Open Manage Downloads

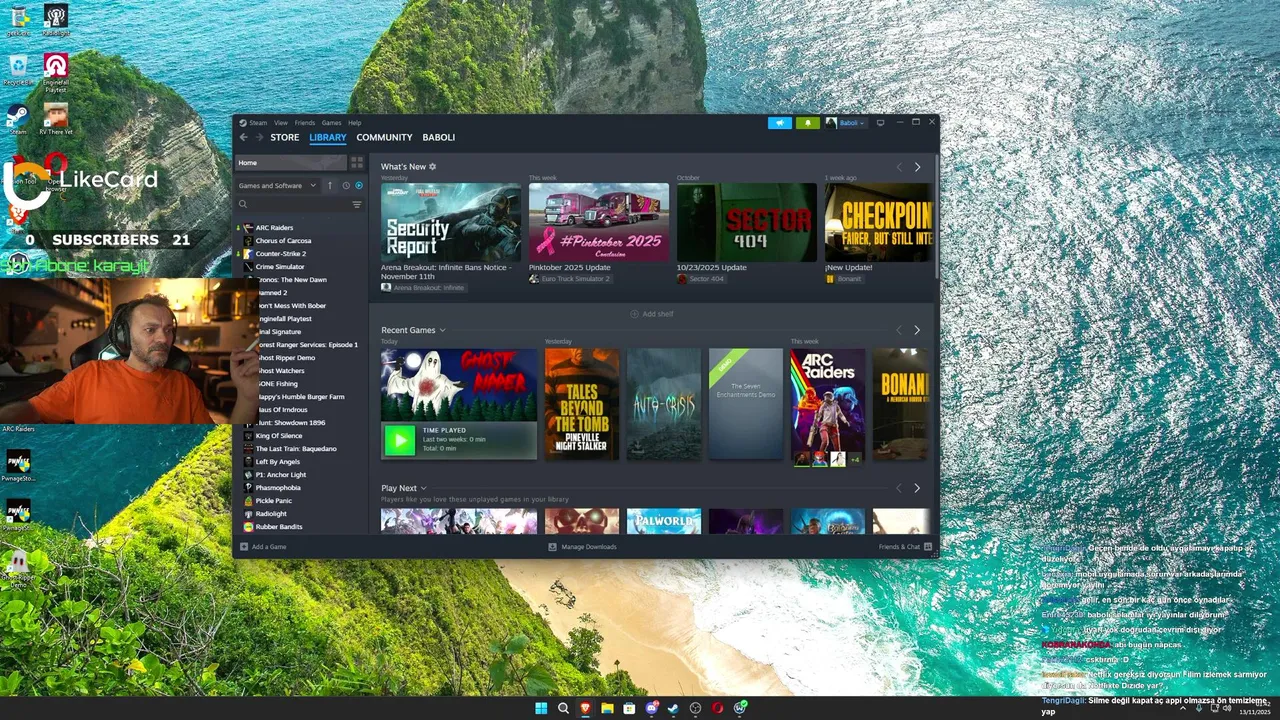[x=582, y=547]
